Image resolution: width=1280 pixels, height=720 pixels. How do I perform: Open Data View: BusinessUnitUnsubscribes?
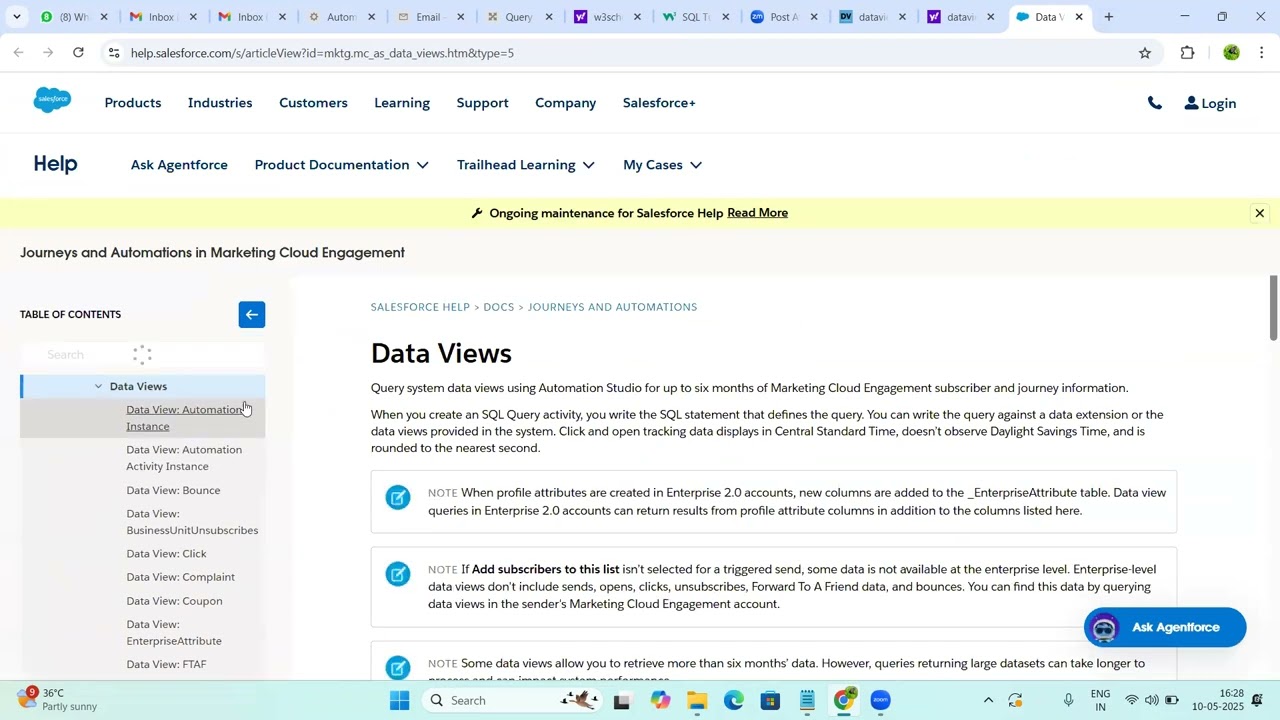click(x=192, y=522)
